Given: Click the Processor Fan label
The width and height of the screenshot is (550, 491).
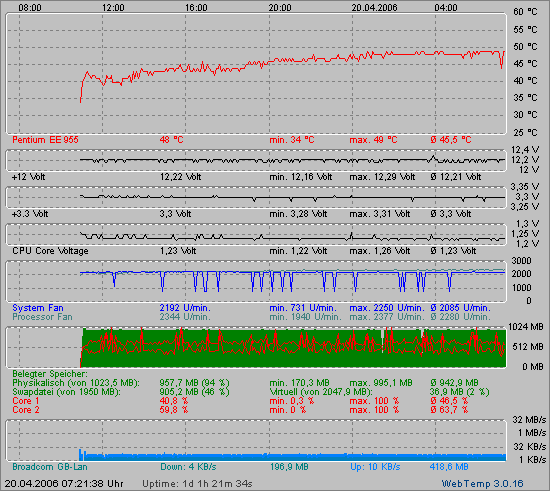Looking at the screenshot, I should coord(42,317).
